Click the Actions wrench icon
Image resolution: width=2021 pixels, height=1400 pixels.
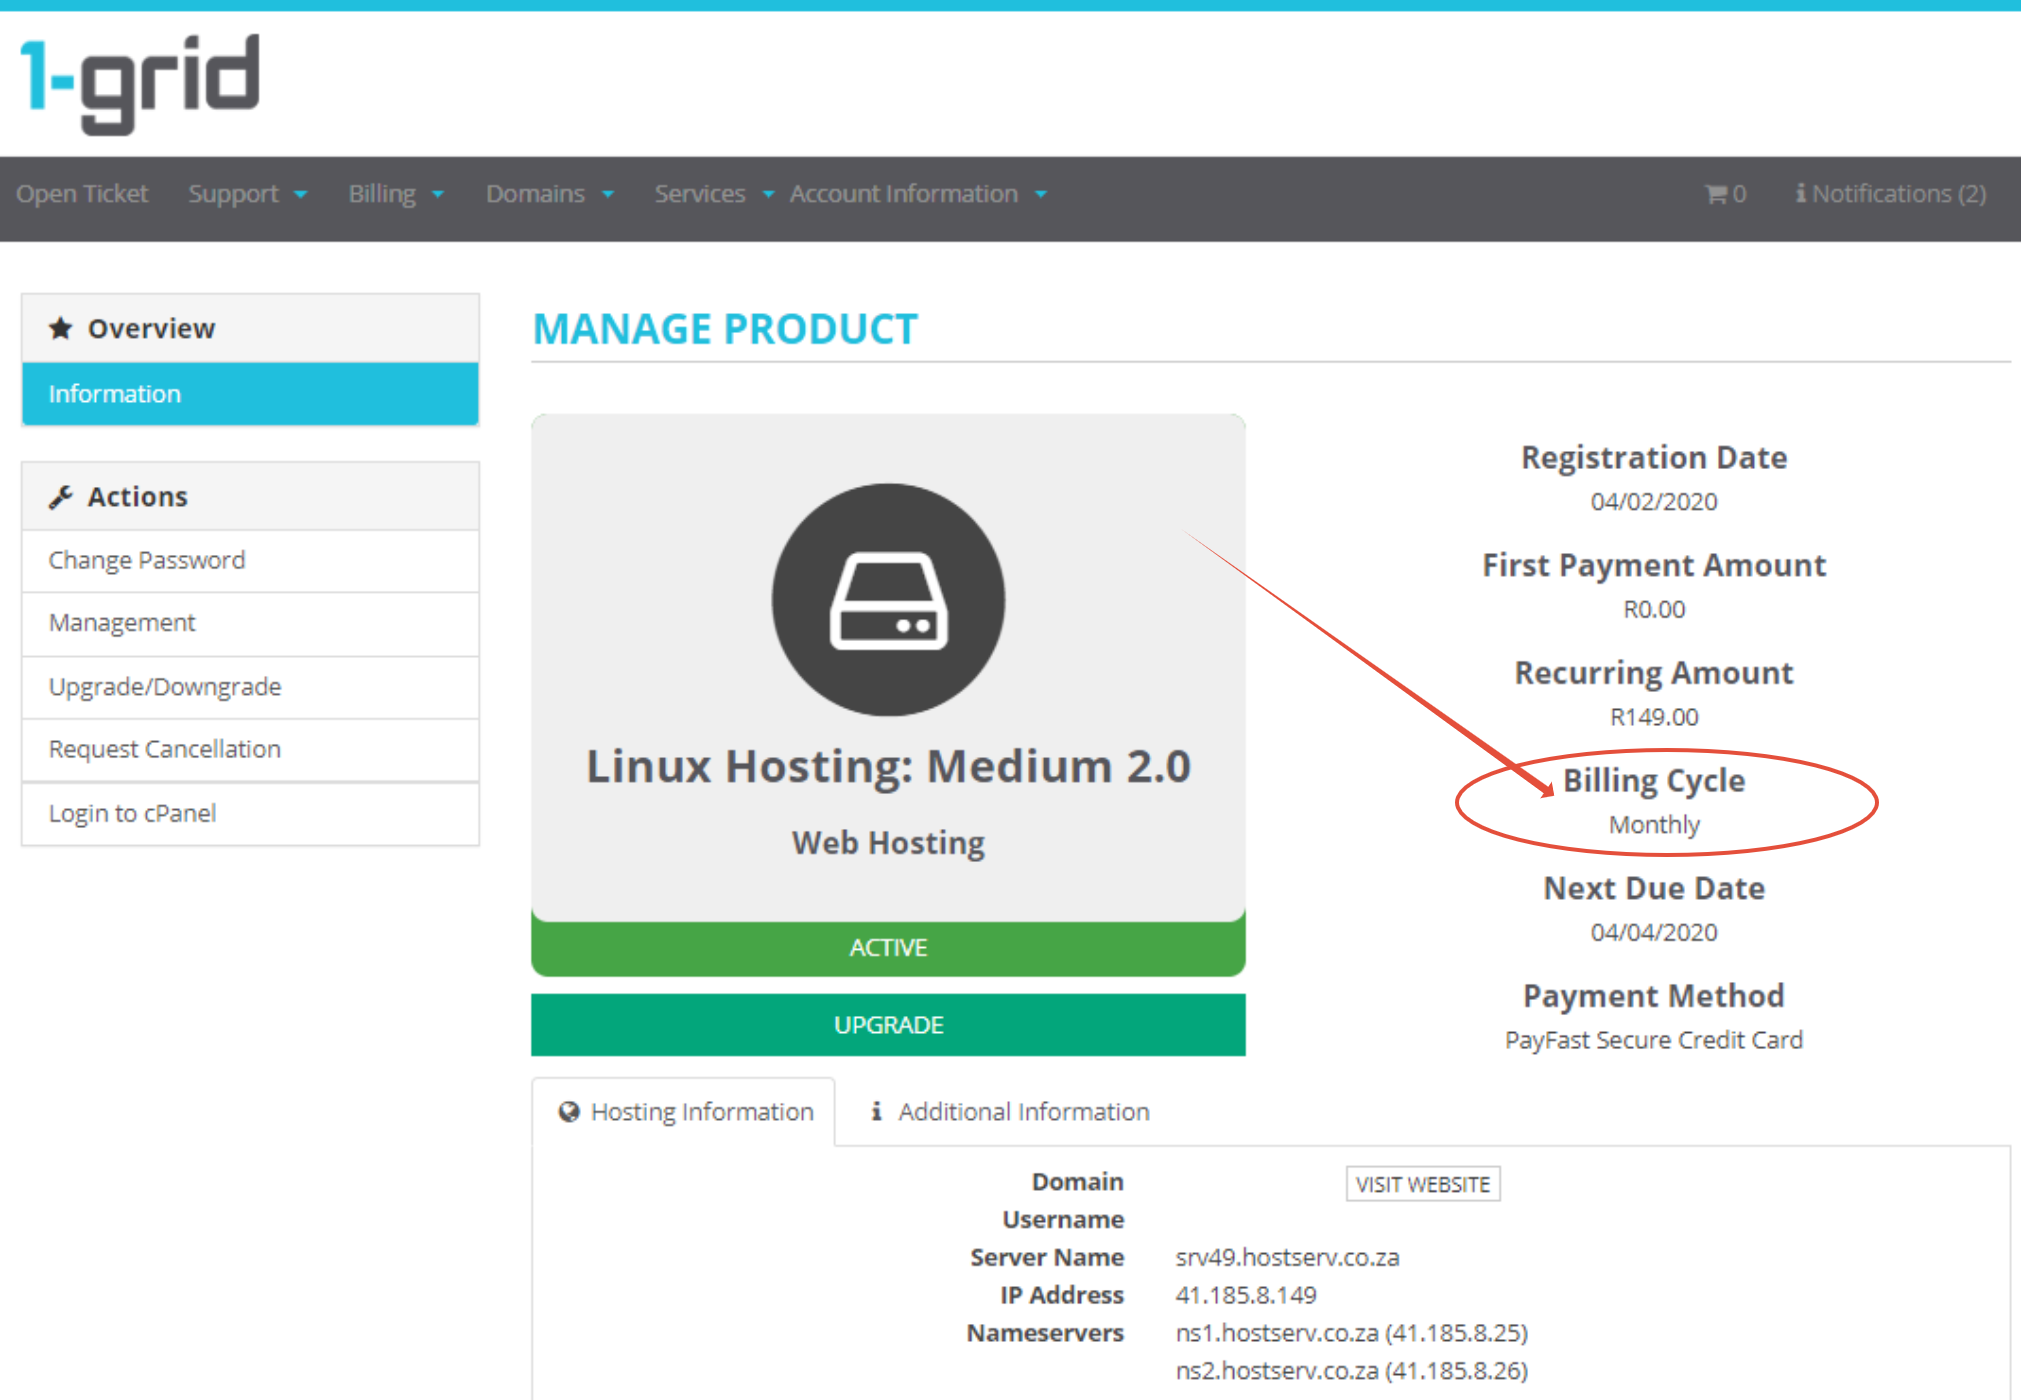[61, 496]
